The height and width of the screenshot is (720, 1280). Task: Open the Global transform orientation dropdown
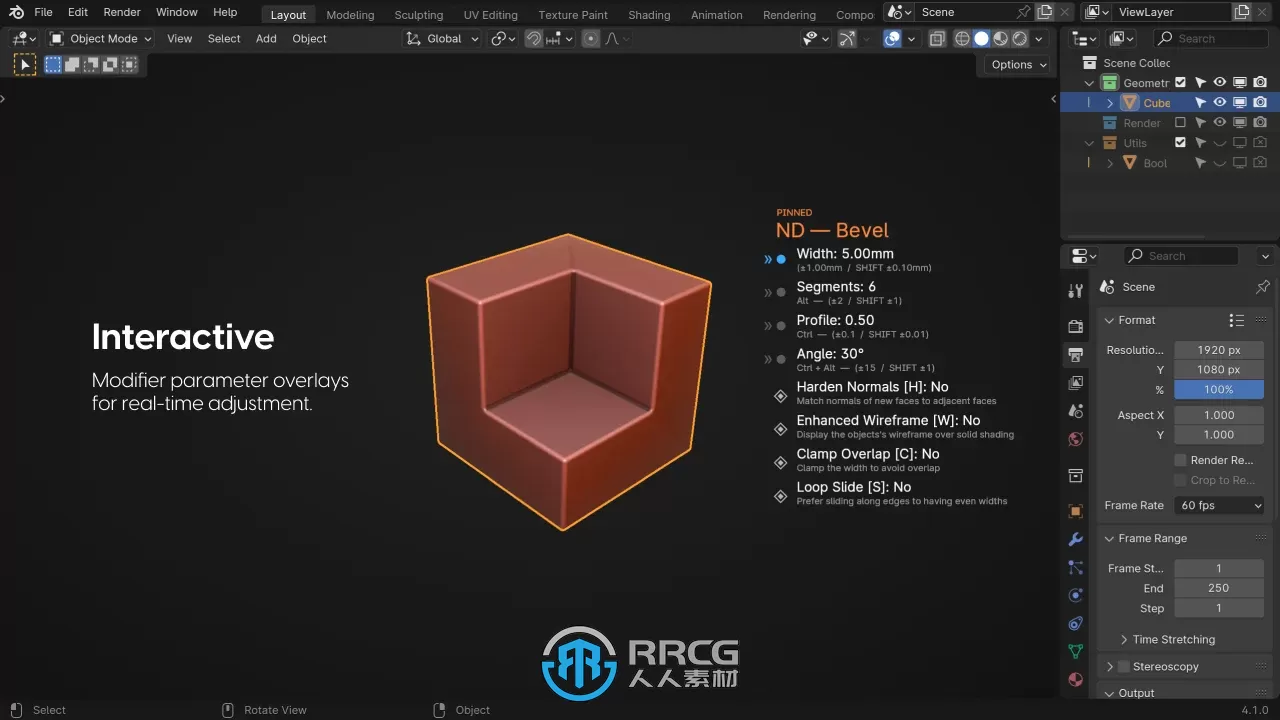click(442, 38)
